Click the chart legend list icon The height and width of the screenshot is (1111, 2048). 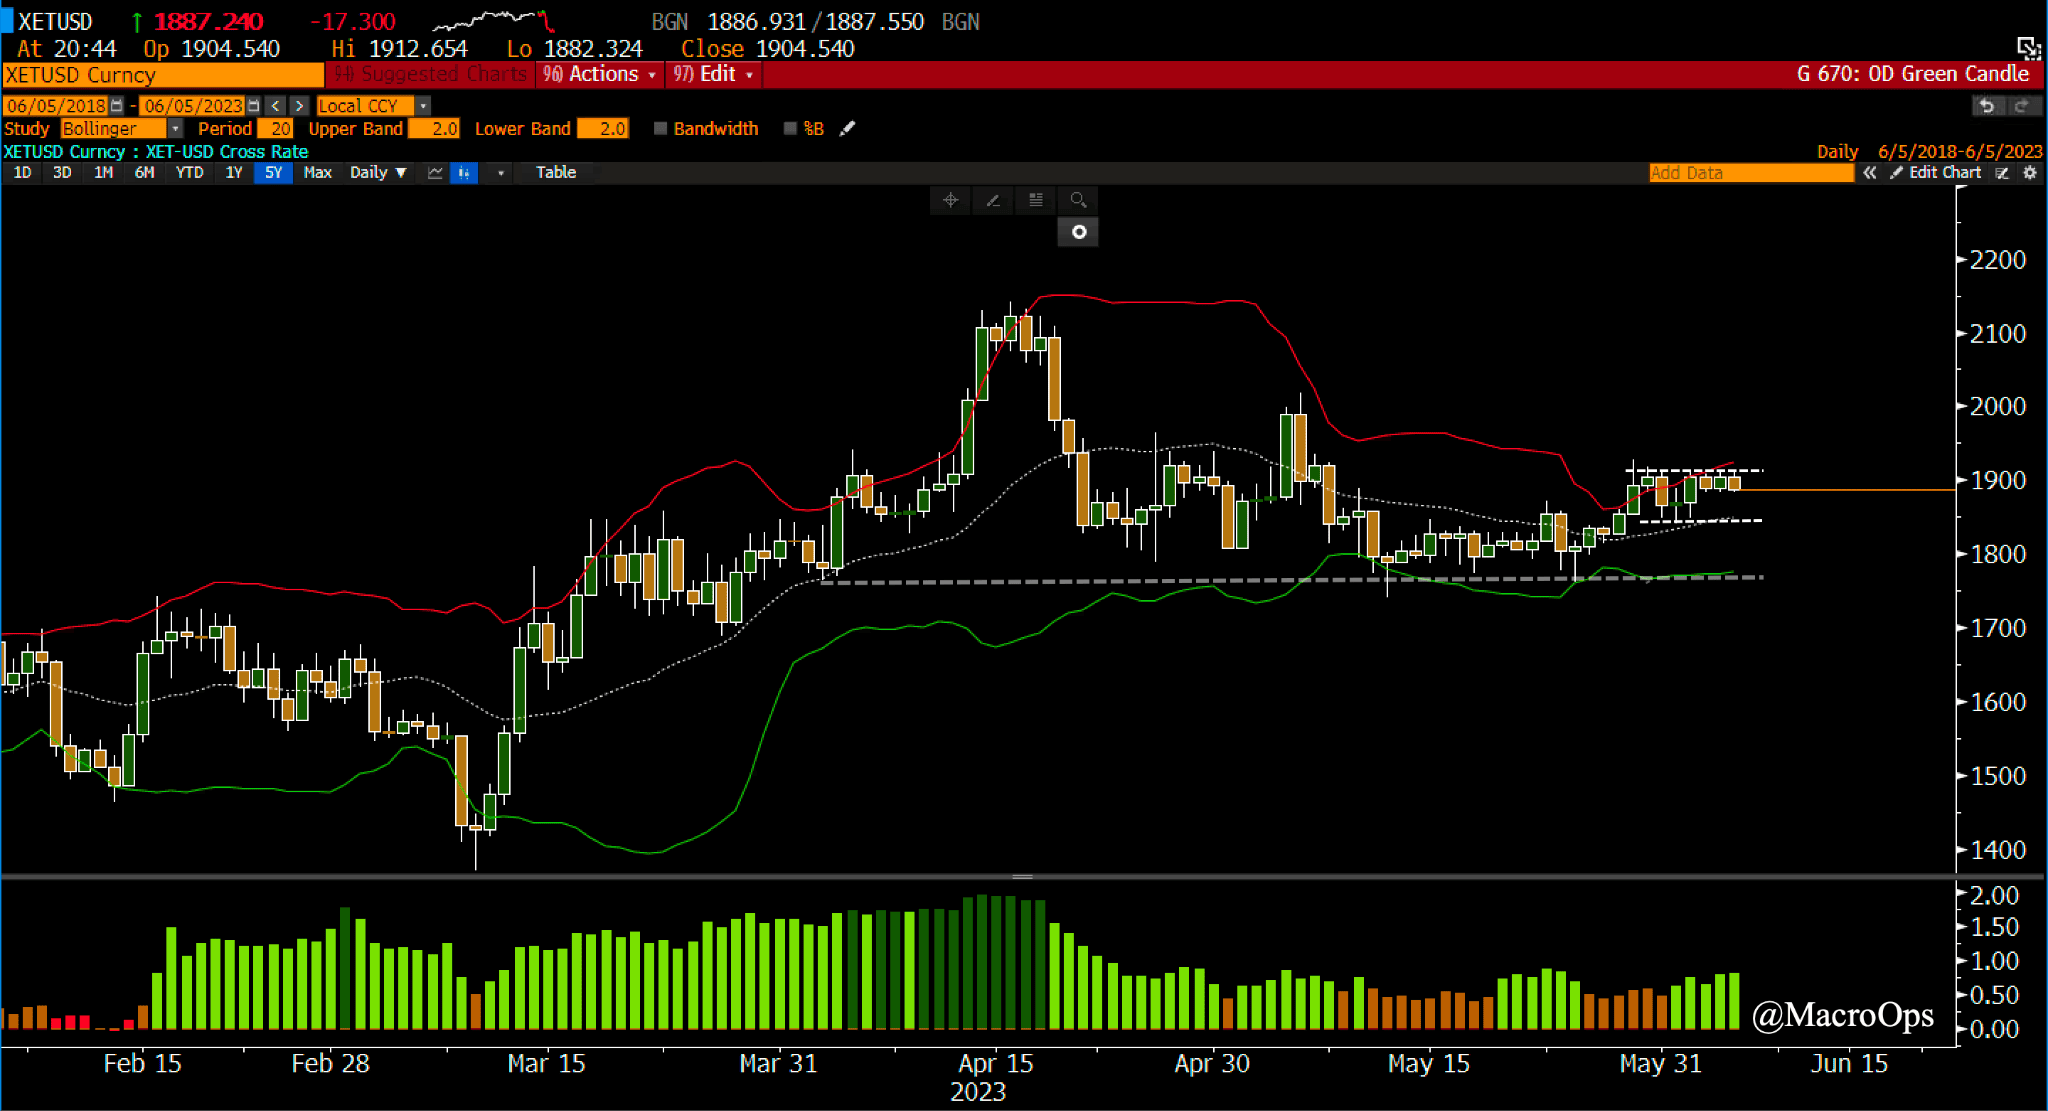[x=1036, y=200]
